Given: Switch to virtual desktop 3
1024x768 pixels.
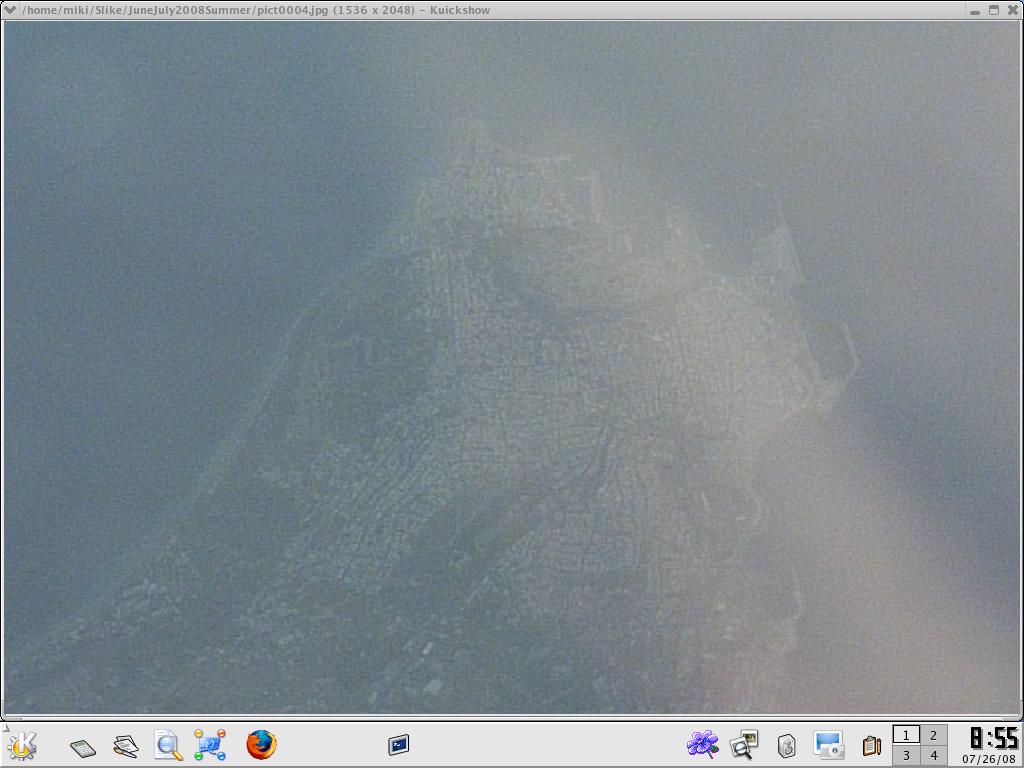Looking at the screenshot, I should point(906,756).
